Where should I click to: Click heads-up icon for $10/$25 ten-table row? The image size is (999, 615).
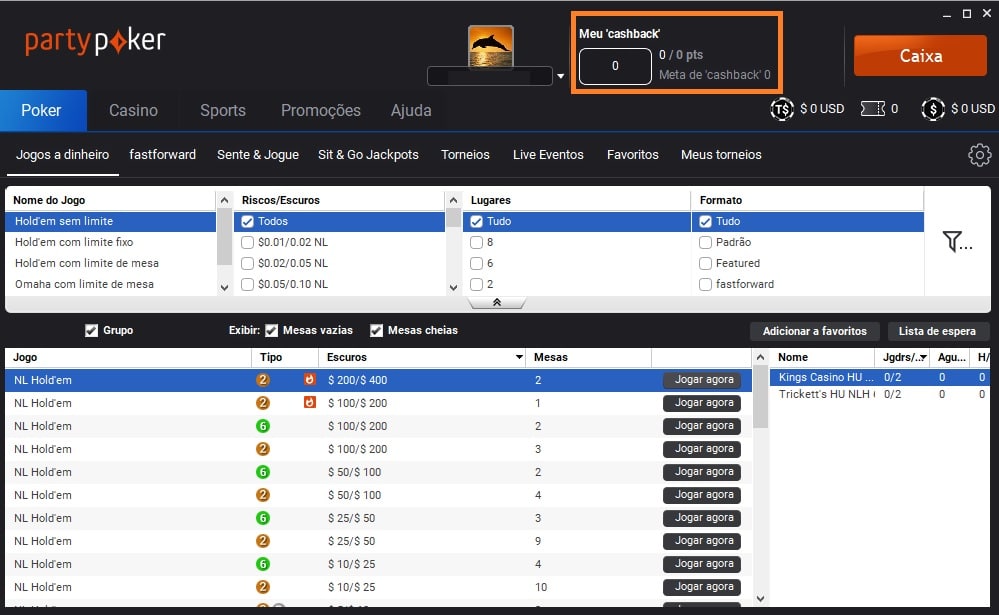point(262,587)
